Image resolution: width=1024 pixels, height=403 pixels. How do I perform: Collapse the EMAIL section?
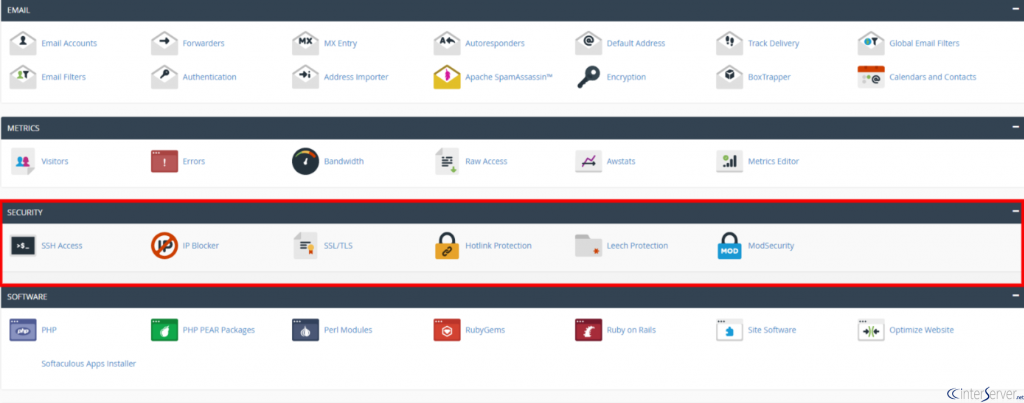1016,9
